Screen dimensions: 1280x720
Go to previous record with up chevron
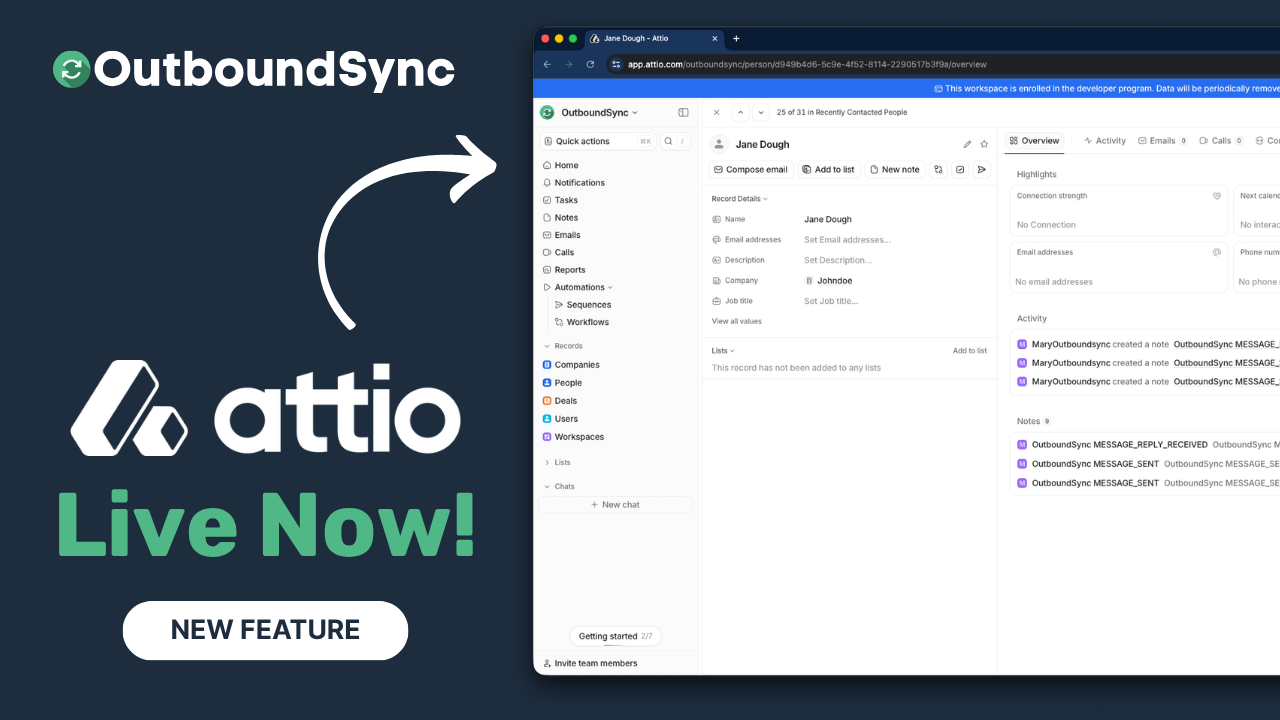[x=741, y=113]
